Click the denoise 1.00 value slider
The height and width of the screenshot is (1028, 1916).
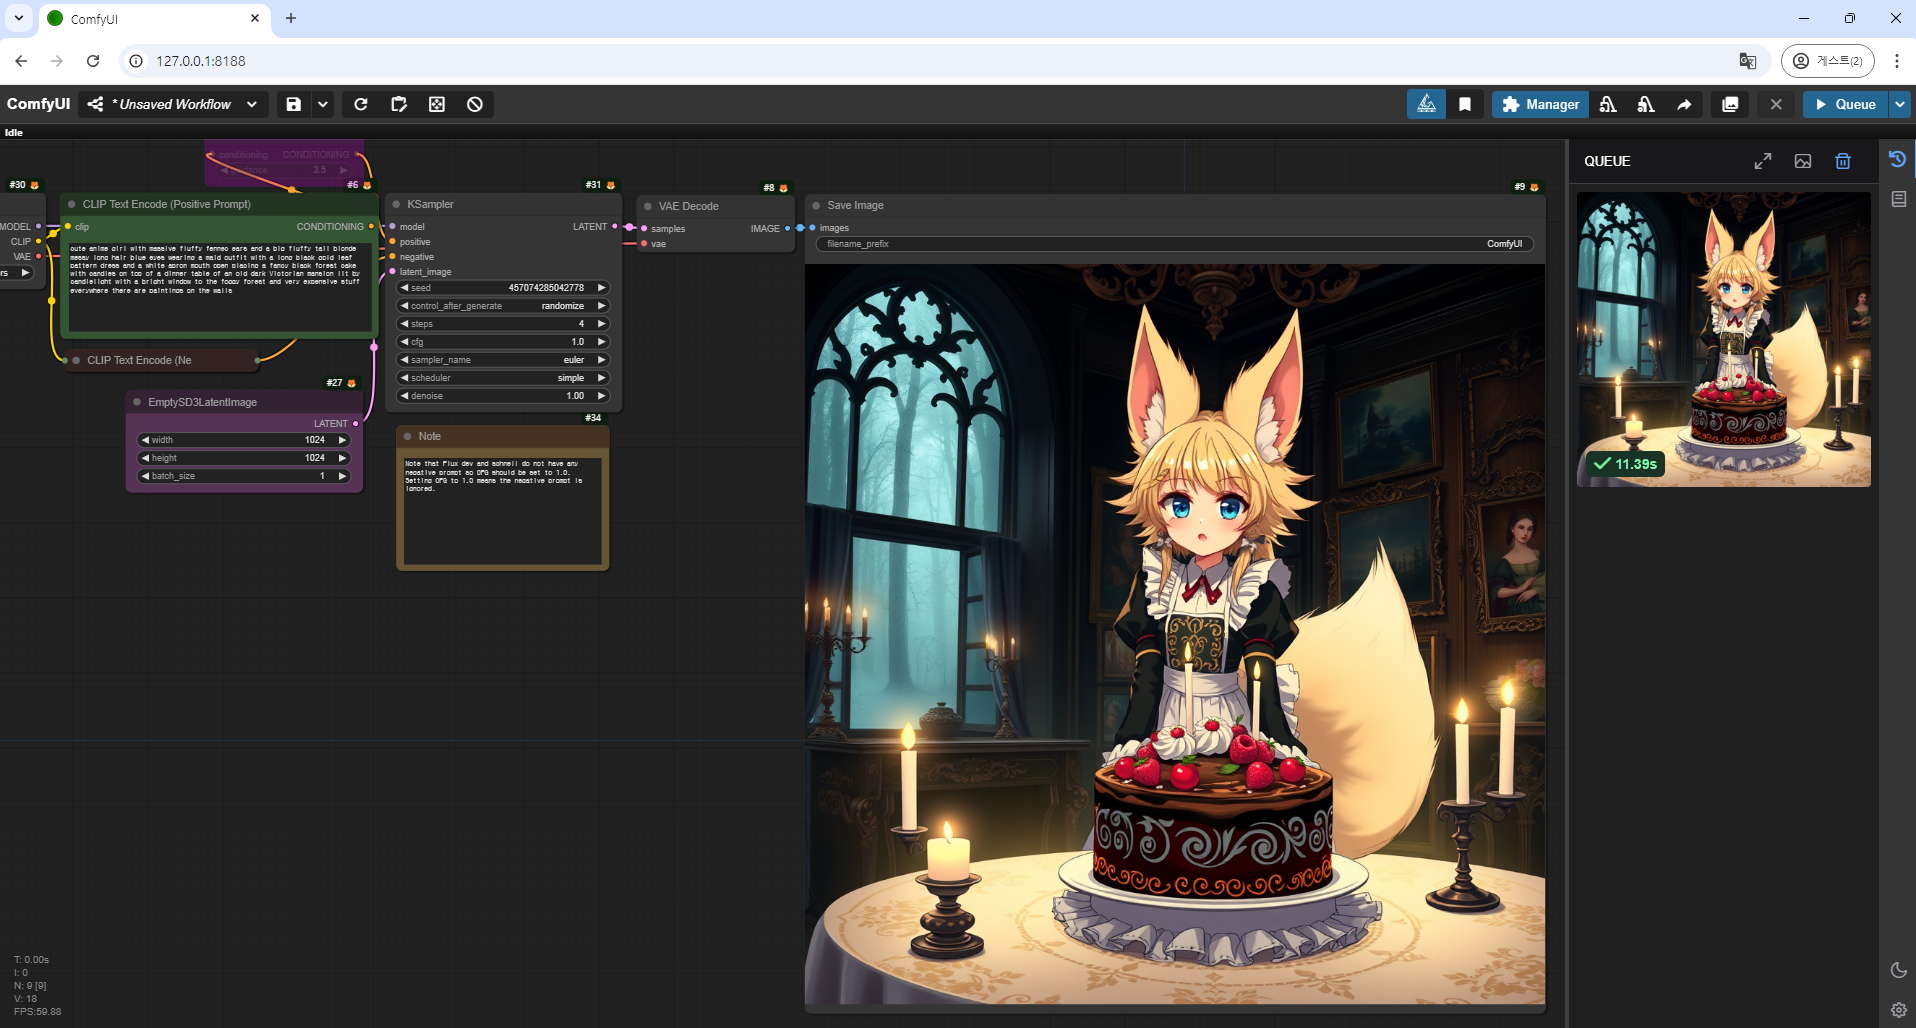pyautogui.click(x=503, y=396)
